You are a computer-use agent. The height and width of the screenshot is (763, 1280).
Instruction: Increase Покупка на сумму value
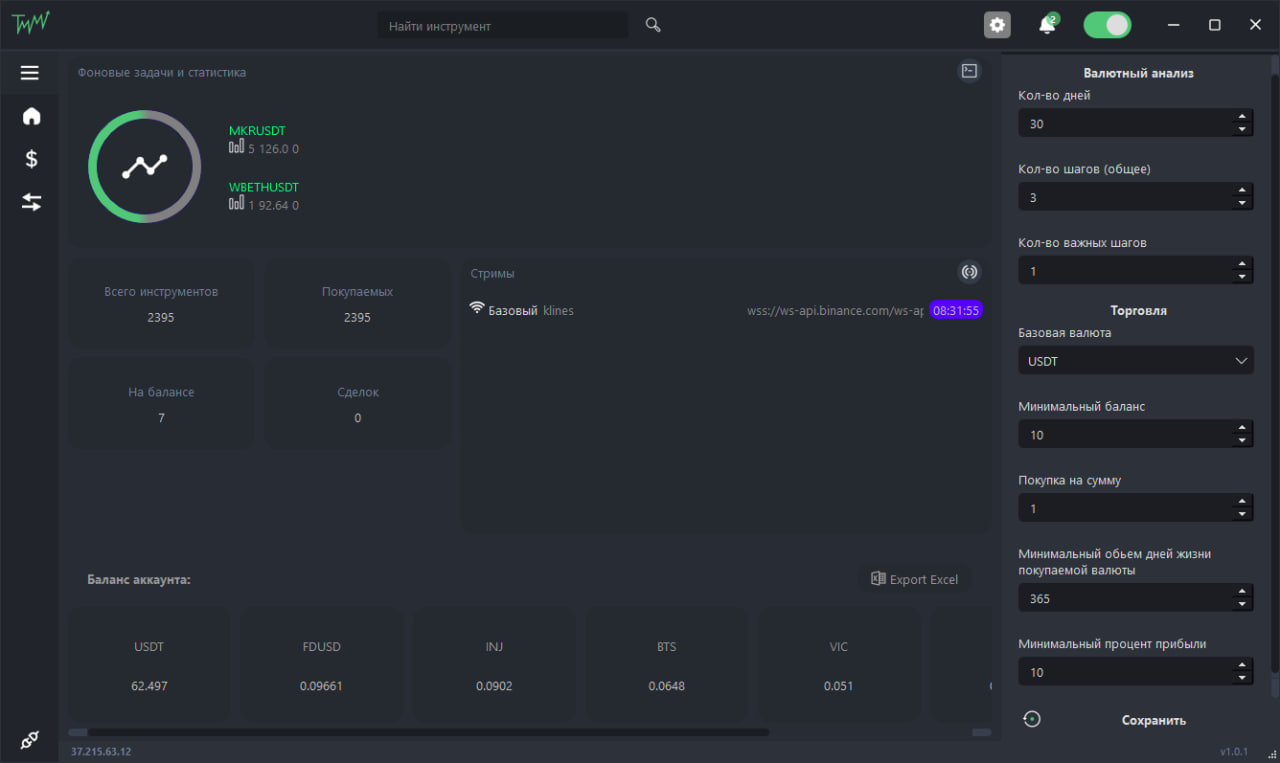(x=1242, y=502)
